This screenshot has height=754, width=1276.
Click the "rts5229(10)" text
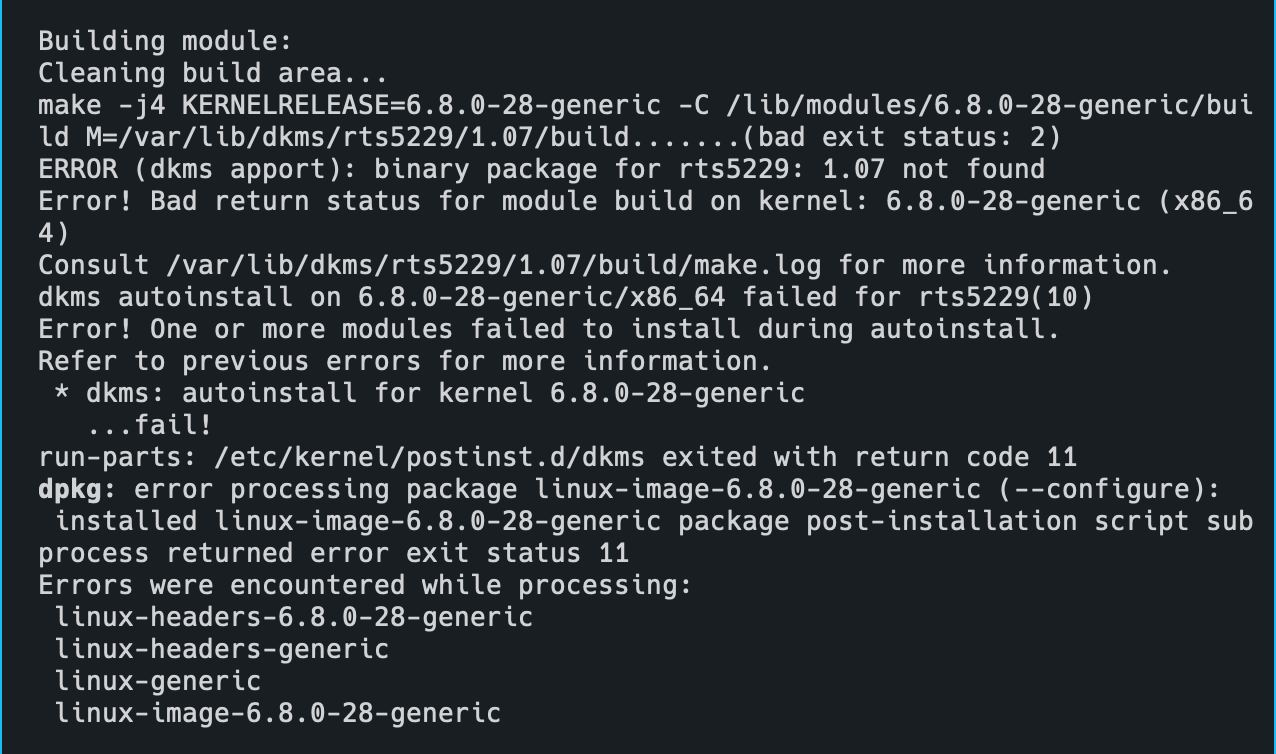pos(1006,297)
